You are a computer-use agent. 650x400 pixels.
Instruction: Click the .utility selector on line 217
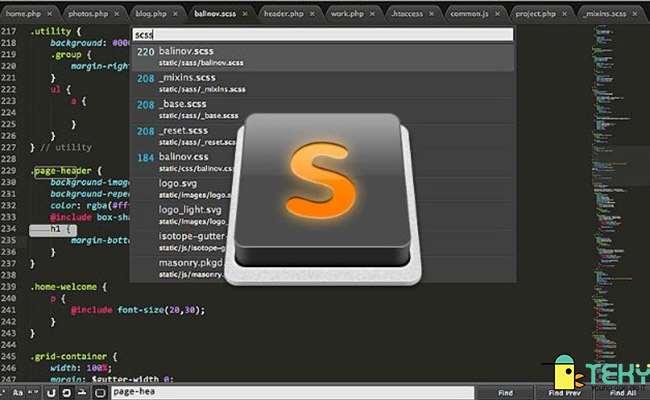point(51,31)
